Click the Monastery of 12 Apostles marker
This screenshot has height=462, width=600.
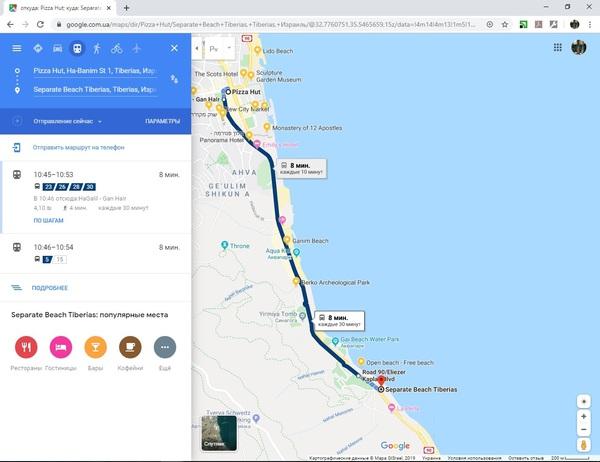tap(267, 127)
